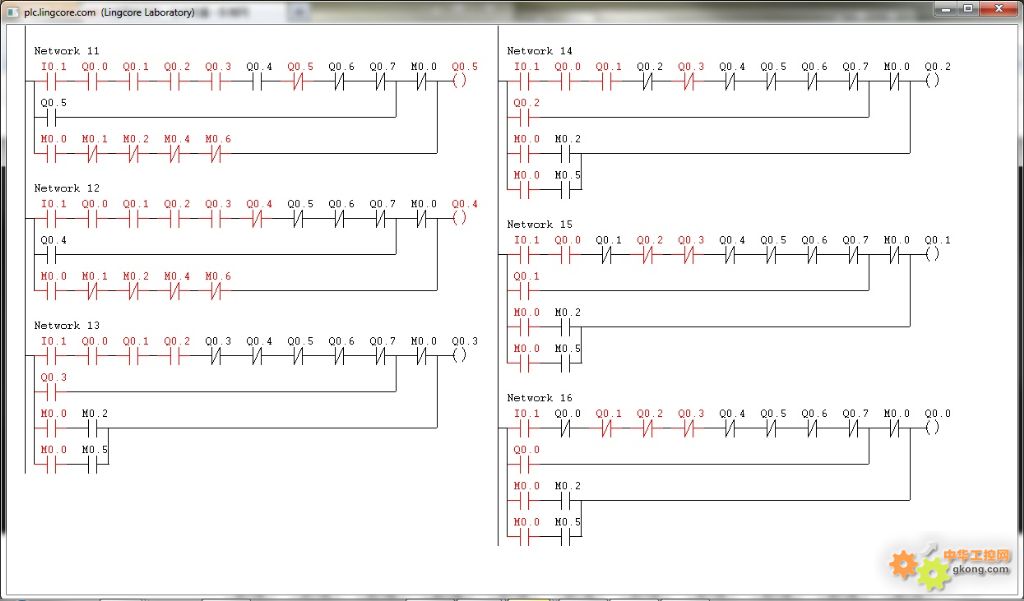Click the Q0.5 output coil in Network 11
This screenshot has width=1024, height=601.
tap(460, 81)
